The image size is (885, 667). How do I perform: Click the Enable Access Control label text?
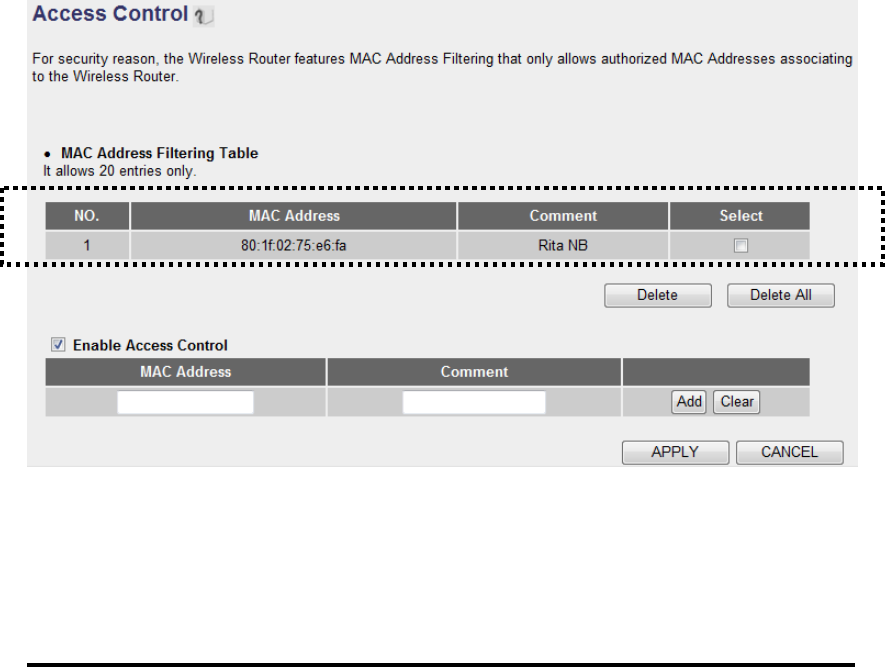point(150,346)
